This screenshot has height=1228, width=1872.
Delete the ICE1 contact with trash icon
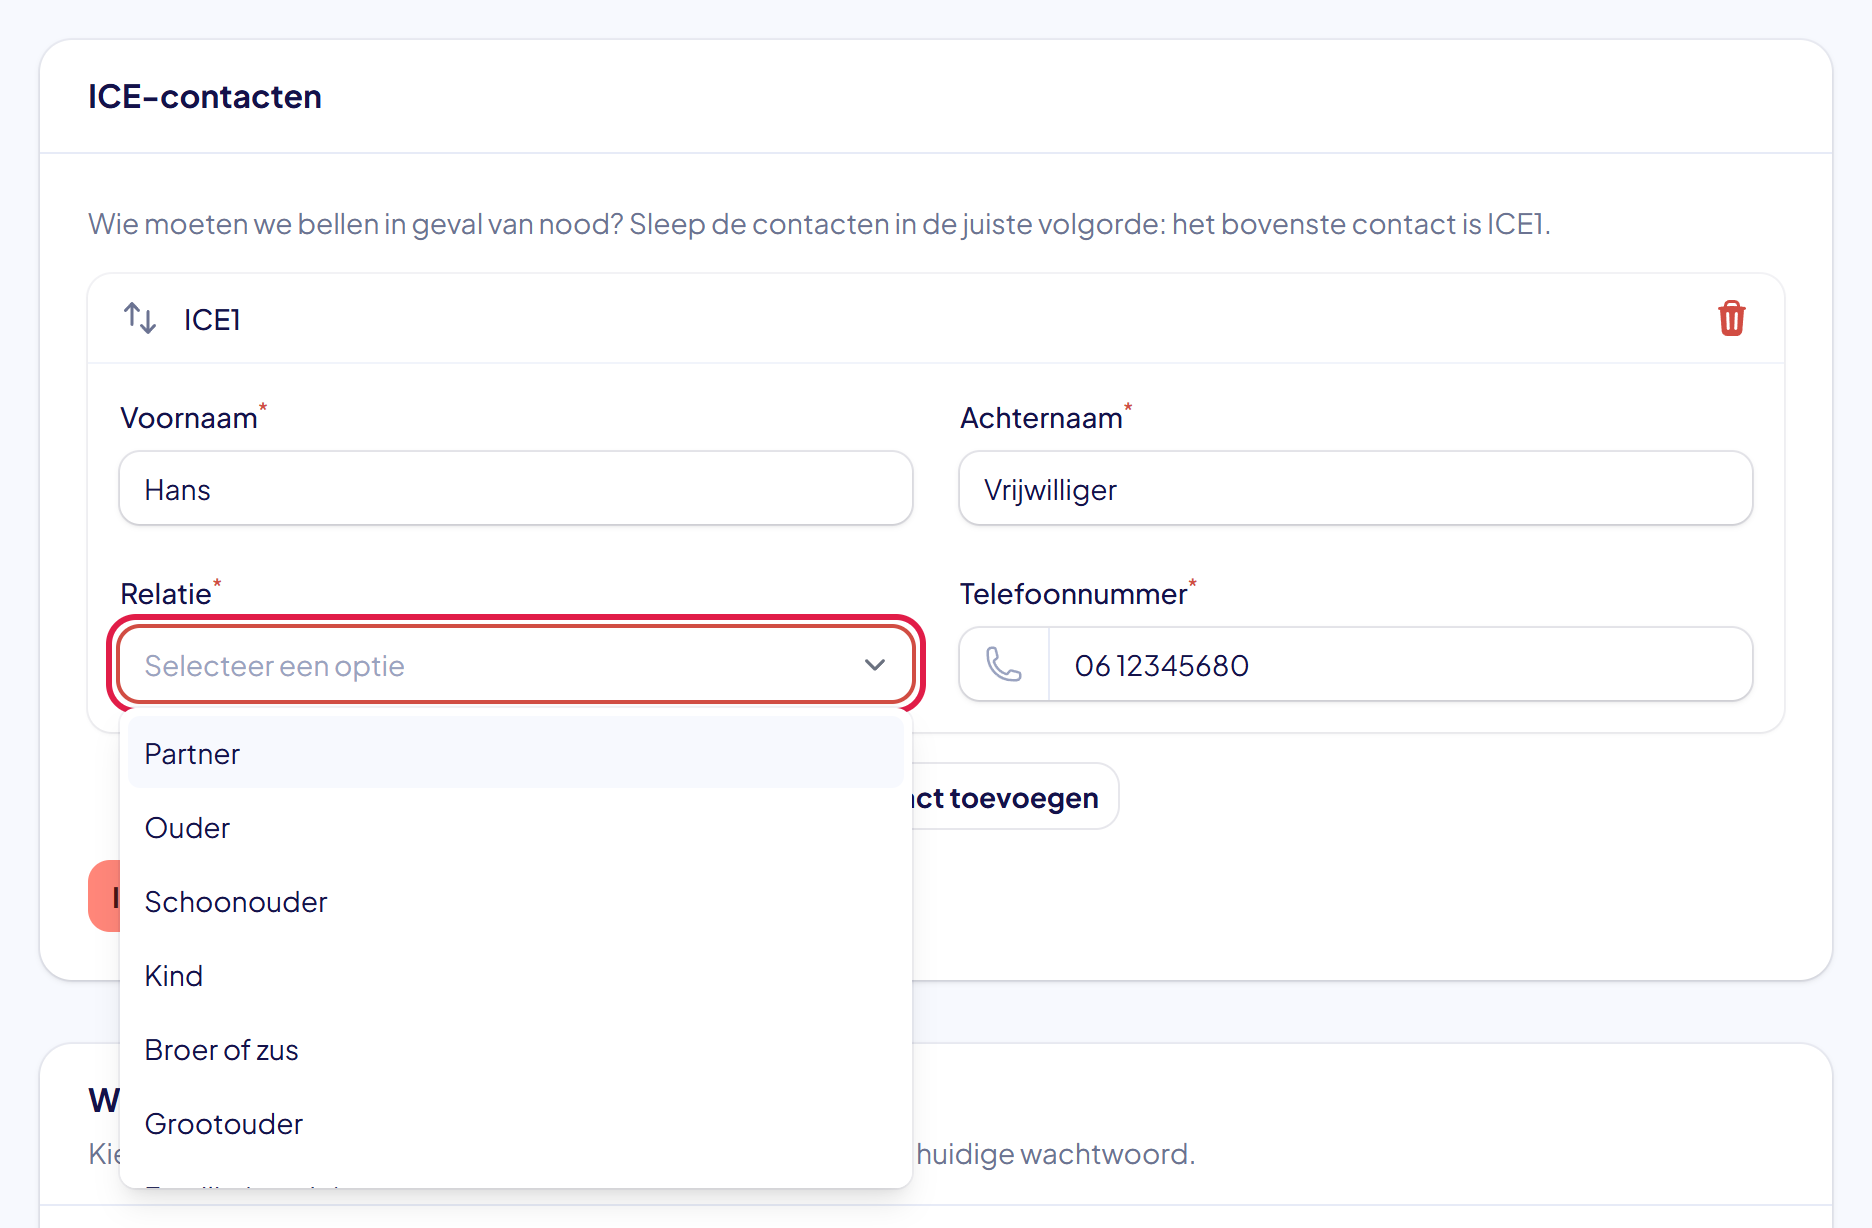(1731, 319)
